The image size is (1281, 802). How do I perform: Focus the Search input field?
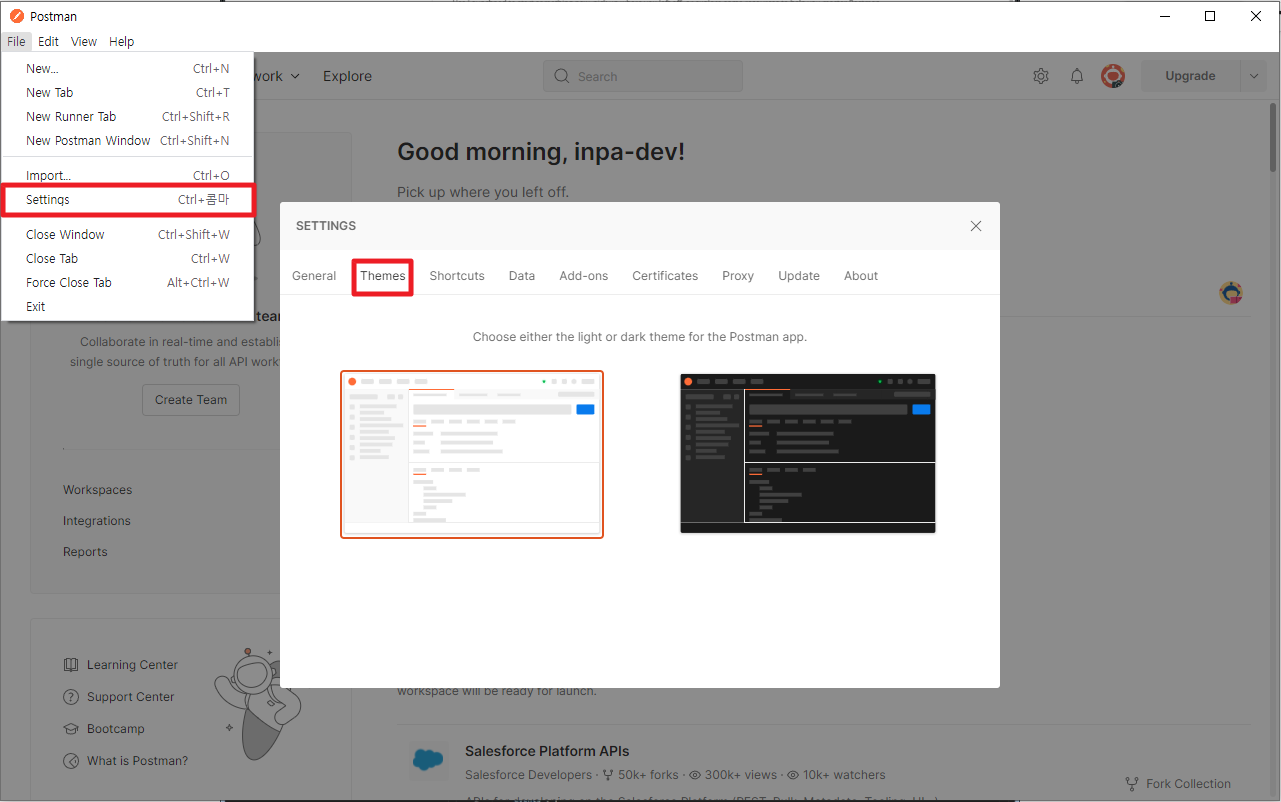pyautogui.click(x=643, y=76)
